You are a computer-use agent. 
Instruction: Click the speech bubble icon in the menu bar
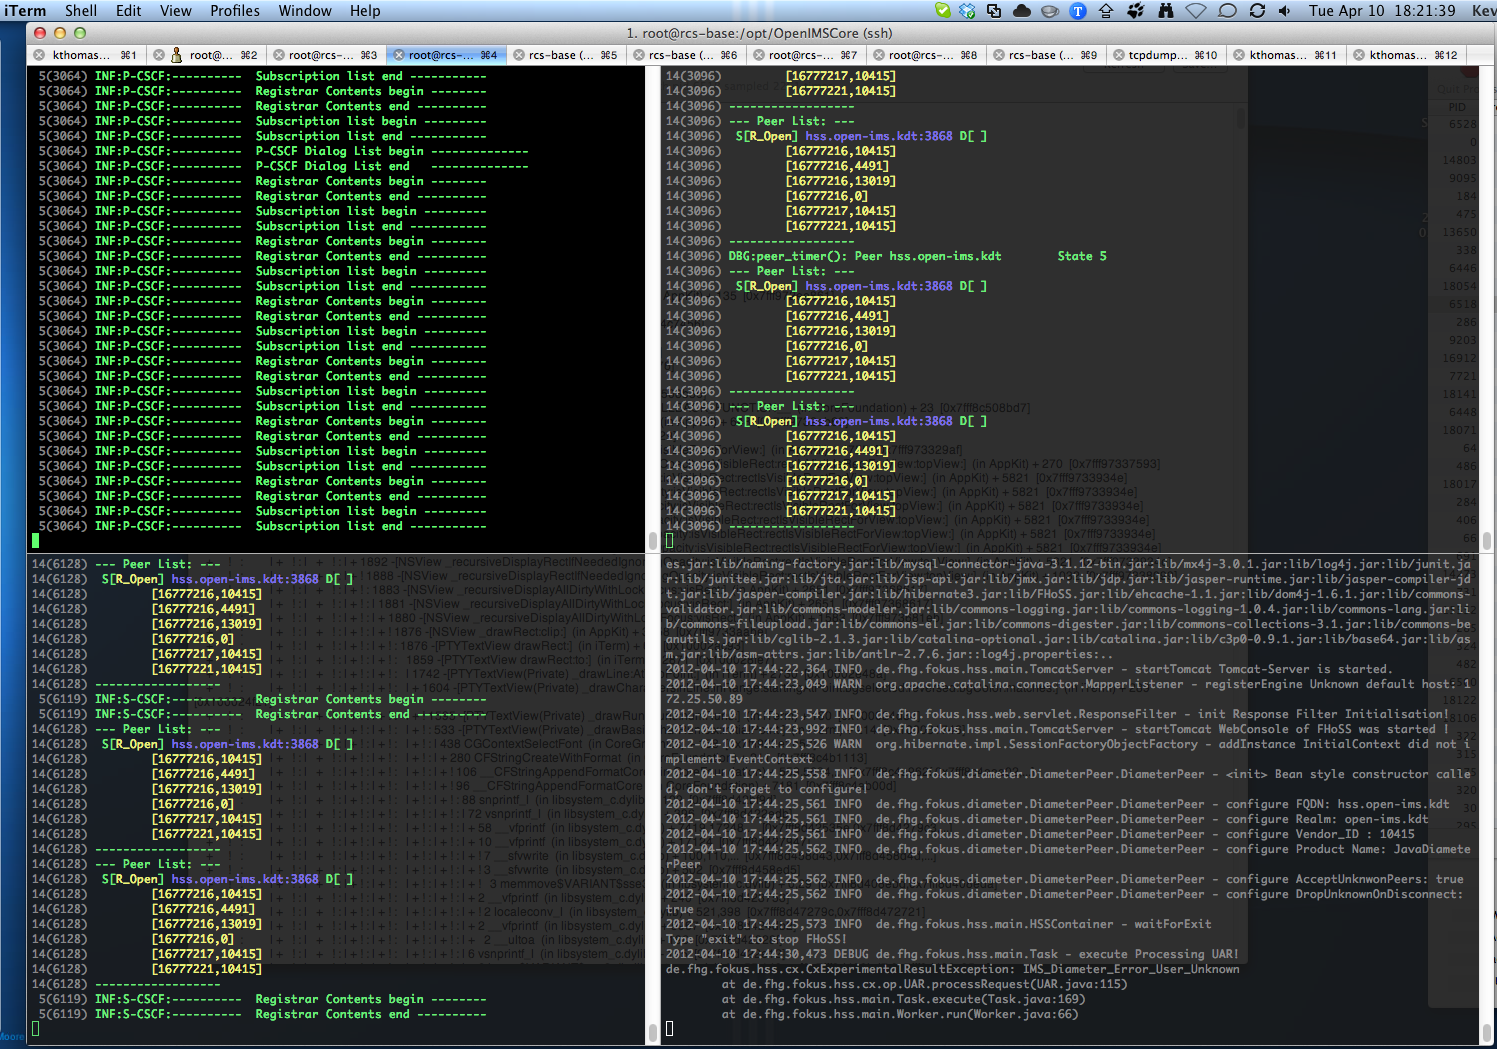coord(1227,11)
